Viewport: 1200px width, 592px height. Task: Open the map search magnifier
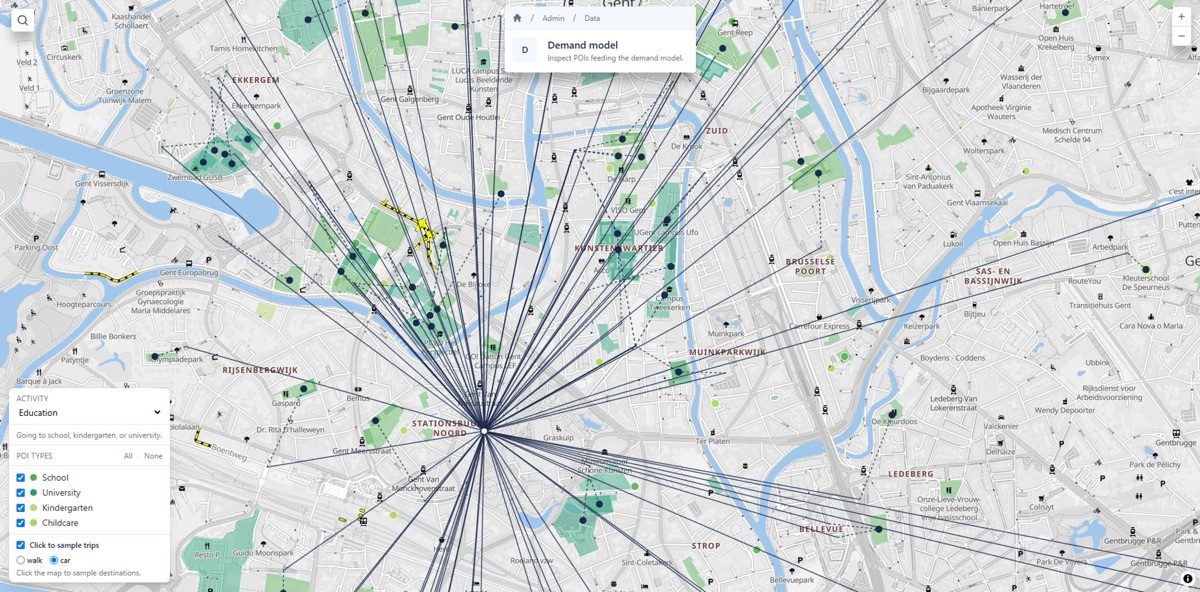point(22,20)
